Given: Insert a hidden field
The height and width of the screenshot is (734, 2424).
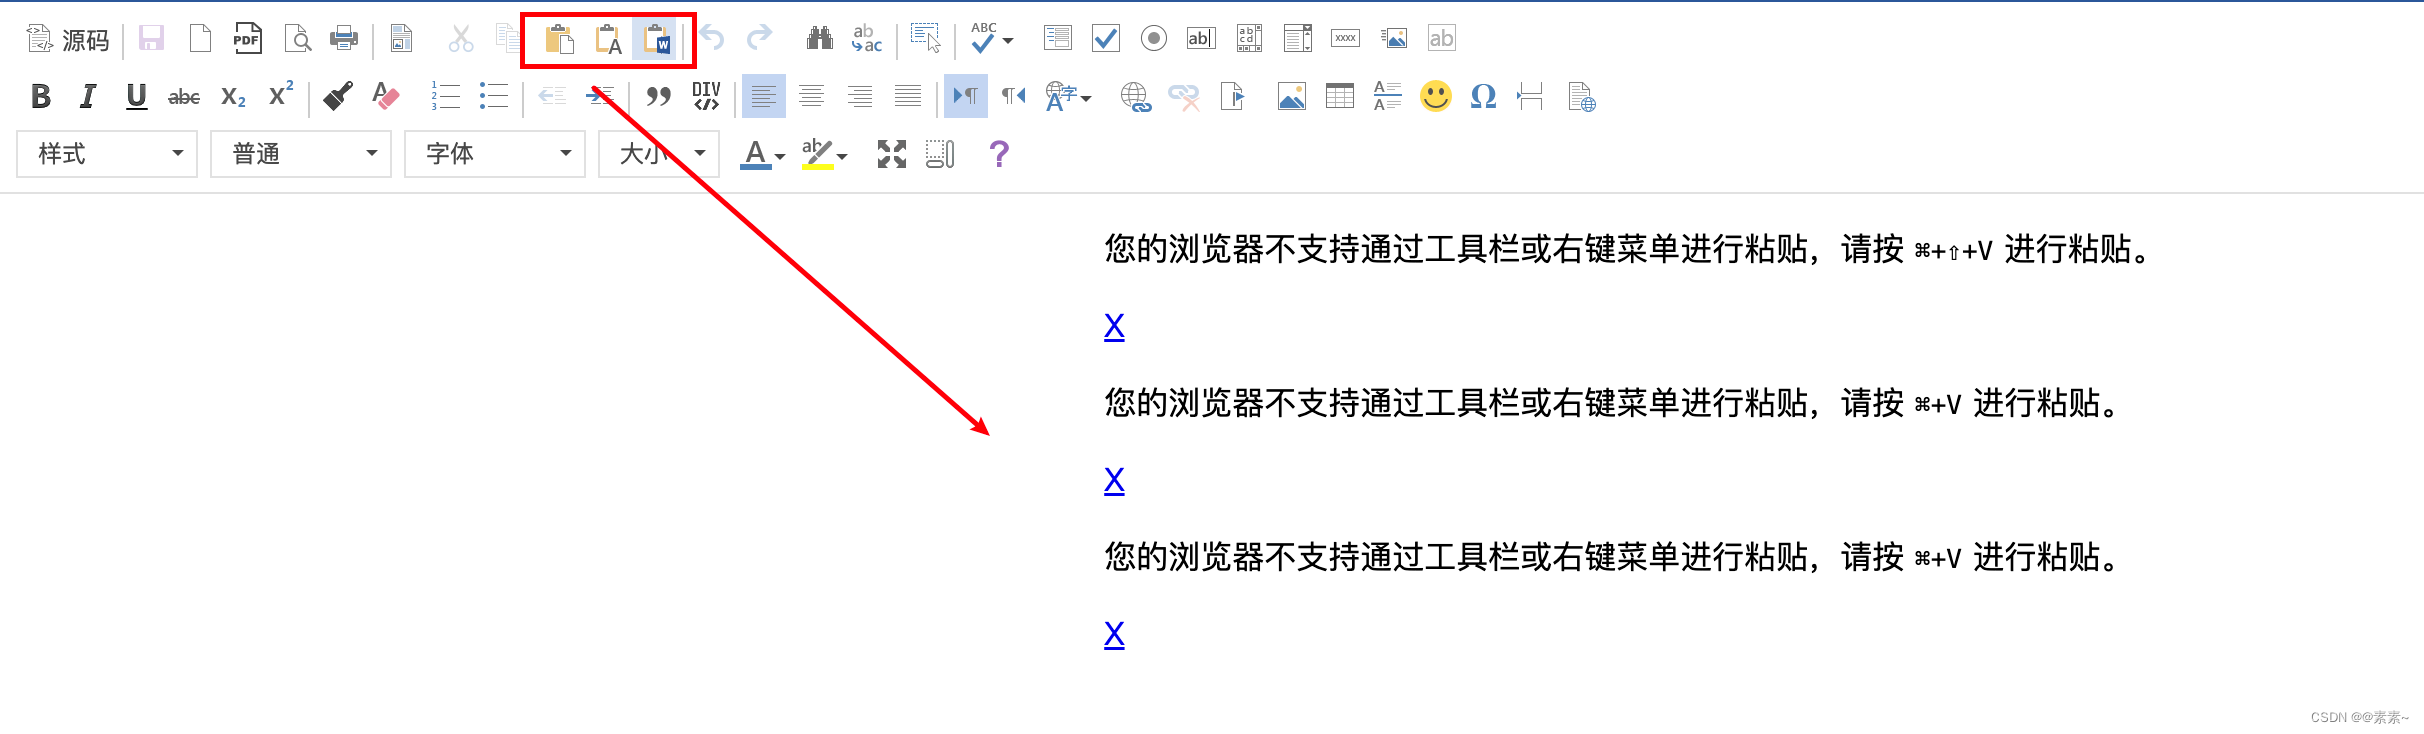Looking at the screenshot, I should (x=1441, y=39).
